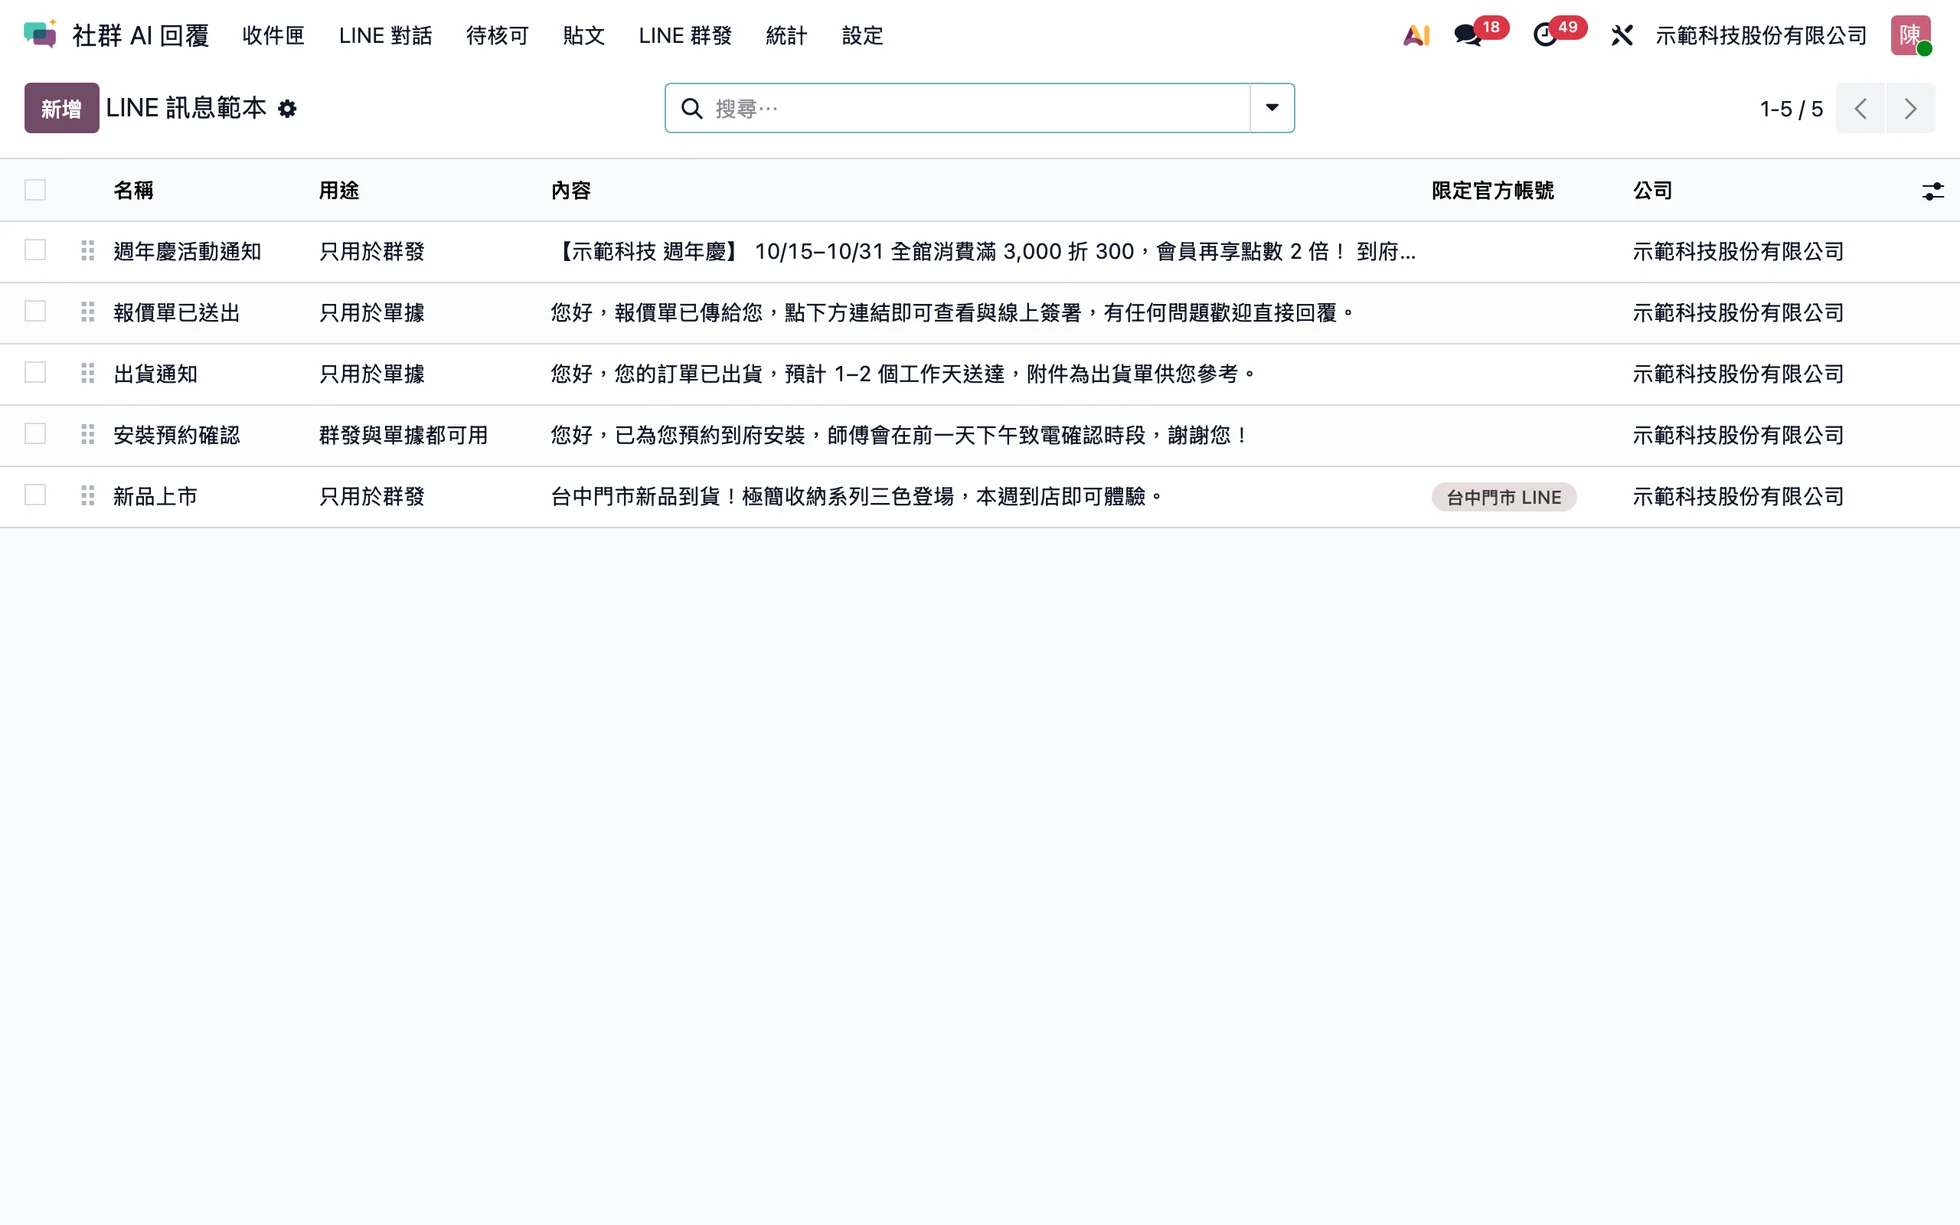The image size is (1960, 1225).
Task: Open the 報價單已送出 record
Action: pos(176,313)
